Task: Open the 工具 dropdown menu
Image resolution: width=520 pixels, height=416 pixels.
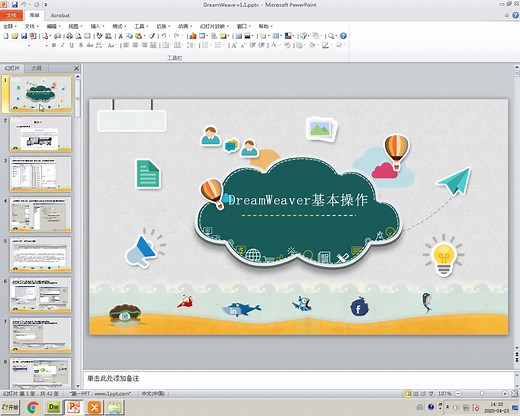Action: pyautogui.click(x=141, y=26)
